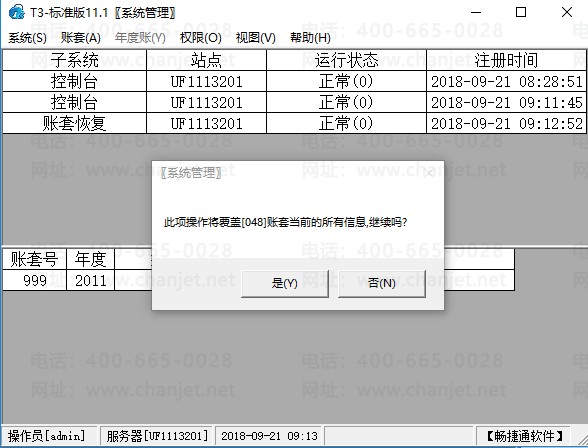Click the 【畅捷通软件】 status bar label
Image resolution: width=588 pixels, height=448 pixels.
click(x=524, y=436)
